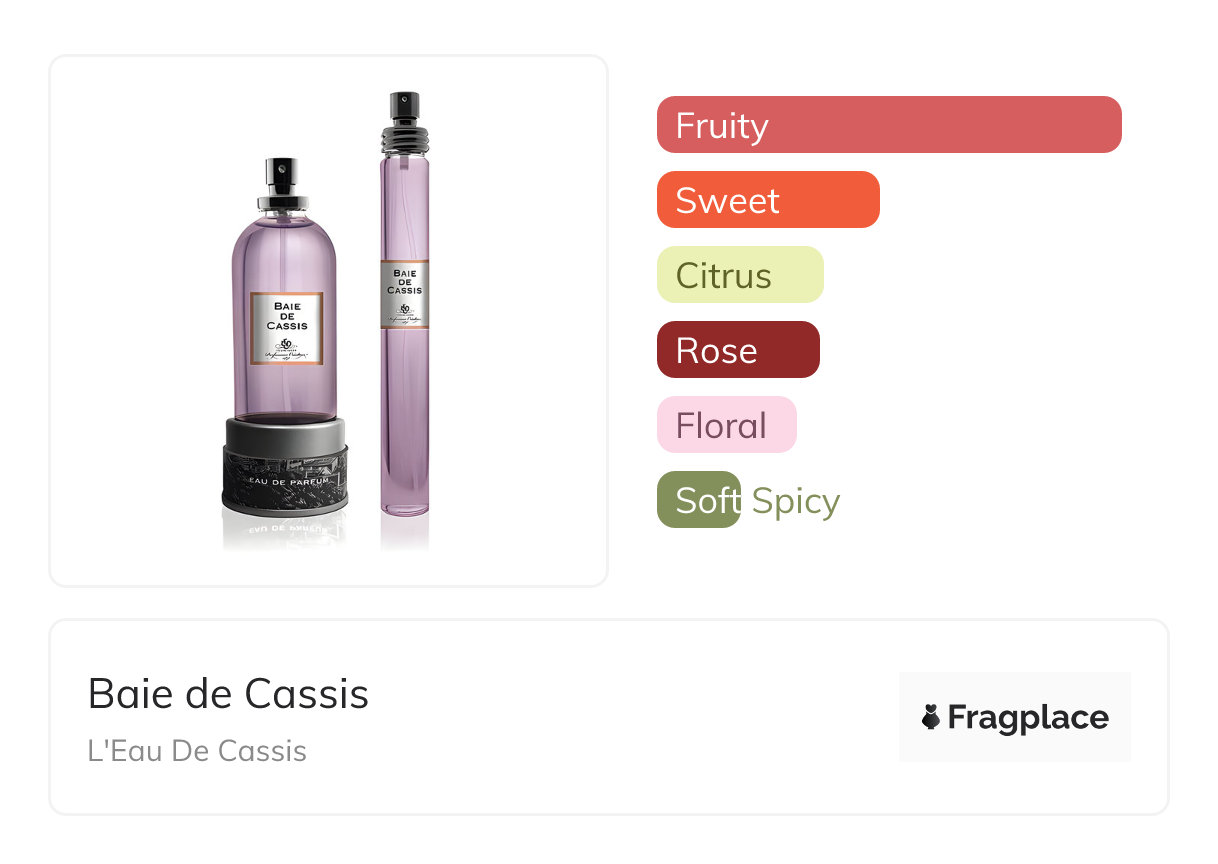
Task: Choose the dark red Rose accord bar
Action: [738, 350]
